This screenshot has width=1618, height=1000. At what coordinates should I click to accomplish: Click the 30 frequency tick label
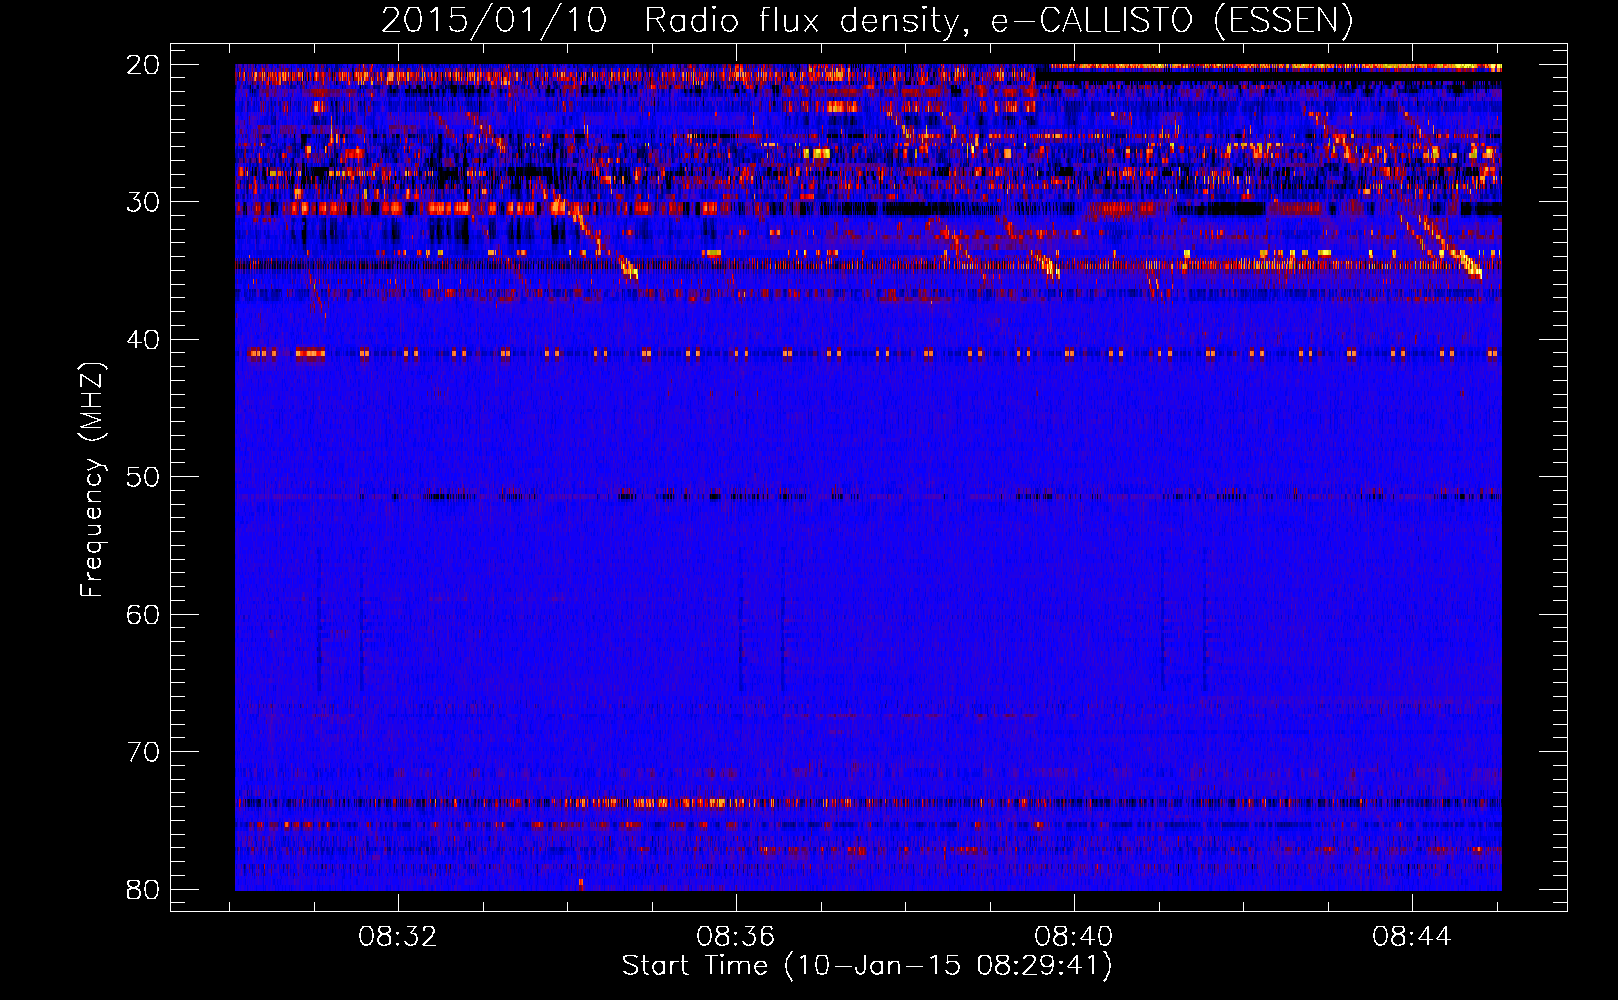tap(143, 202)
